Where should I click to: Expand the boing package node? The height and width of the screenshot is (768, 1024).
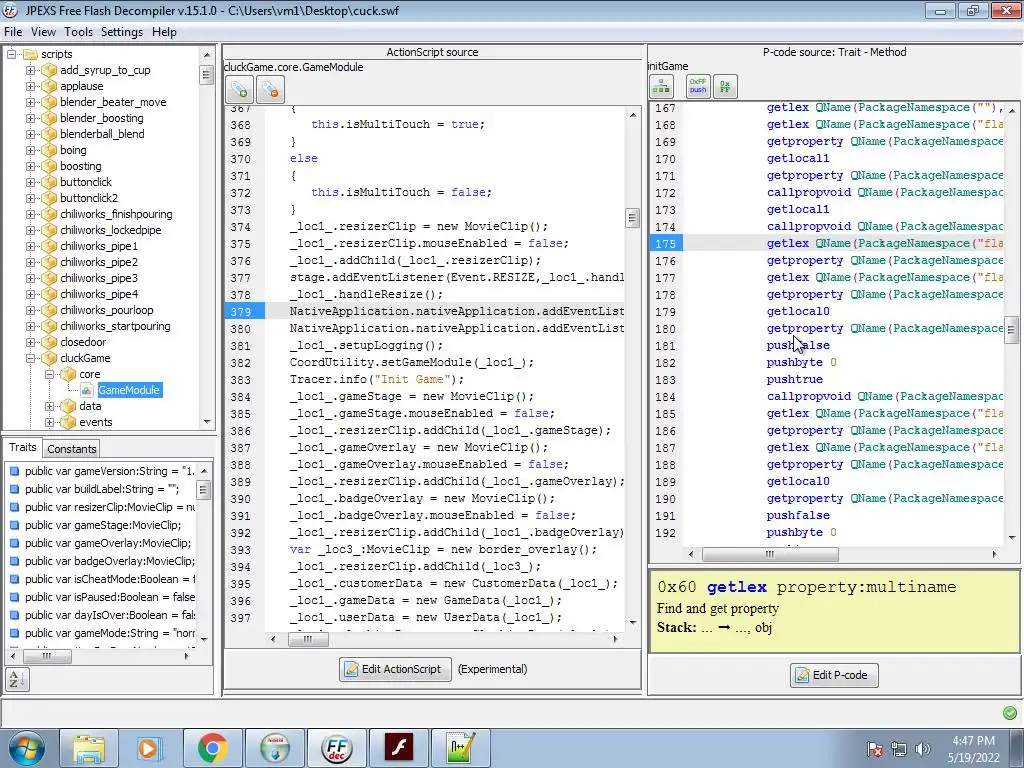click(x=31, y=150)
